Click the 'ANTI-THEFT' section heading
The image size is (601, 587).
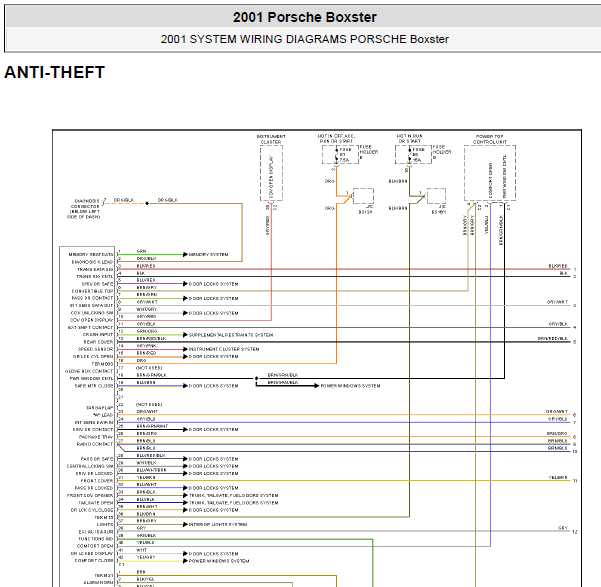(54, 72)
